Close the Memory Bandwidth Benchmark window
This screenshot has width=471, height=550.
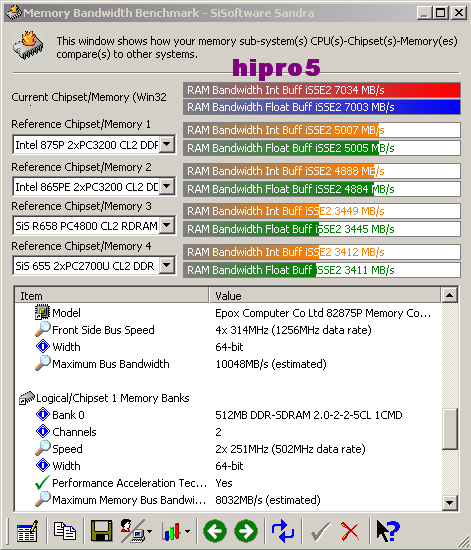(x=458, y=13)
